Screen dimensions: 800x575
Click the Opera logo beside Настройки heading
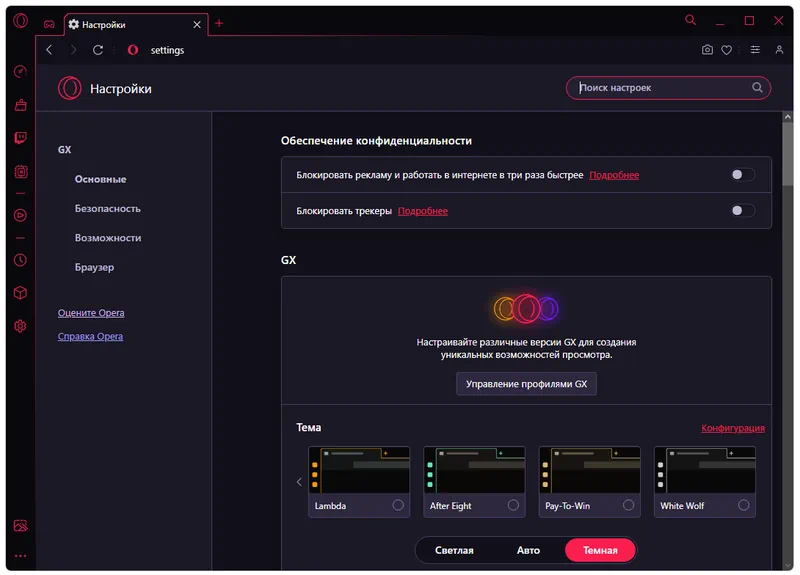69,88
